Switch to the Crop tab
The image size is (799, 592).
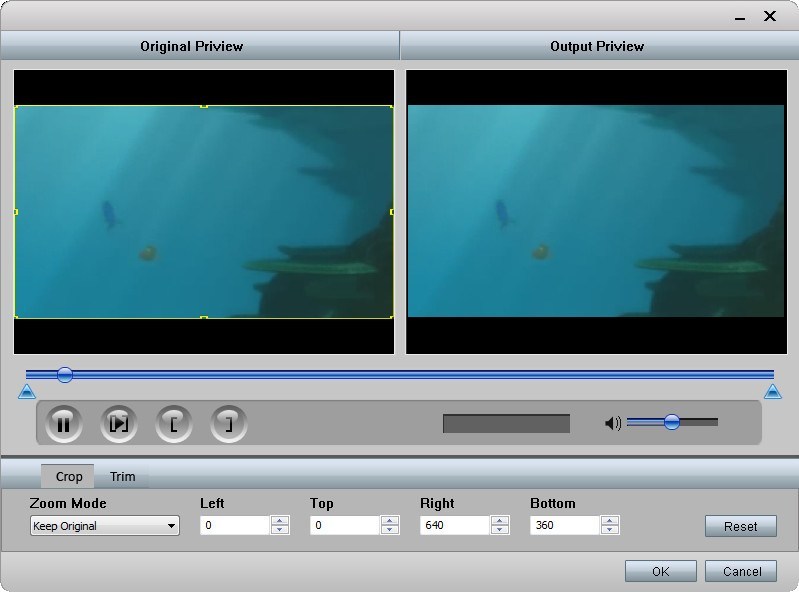pos(68,476)
